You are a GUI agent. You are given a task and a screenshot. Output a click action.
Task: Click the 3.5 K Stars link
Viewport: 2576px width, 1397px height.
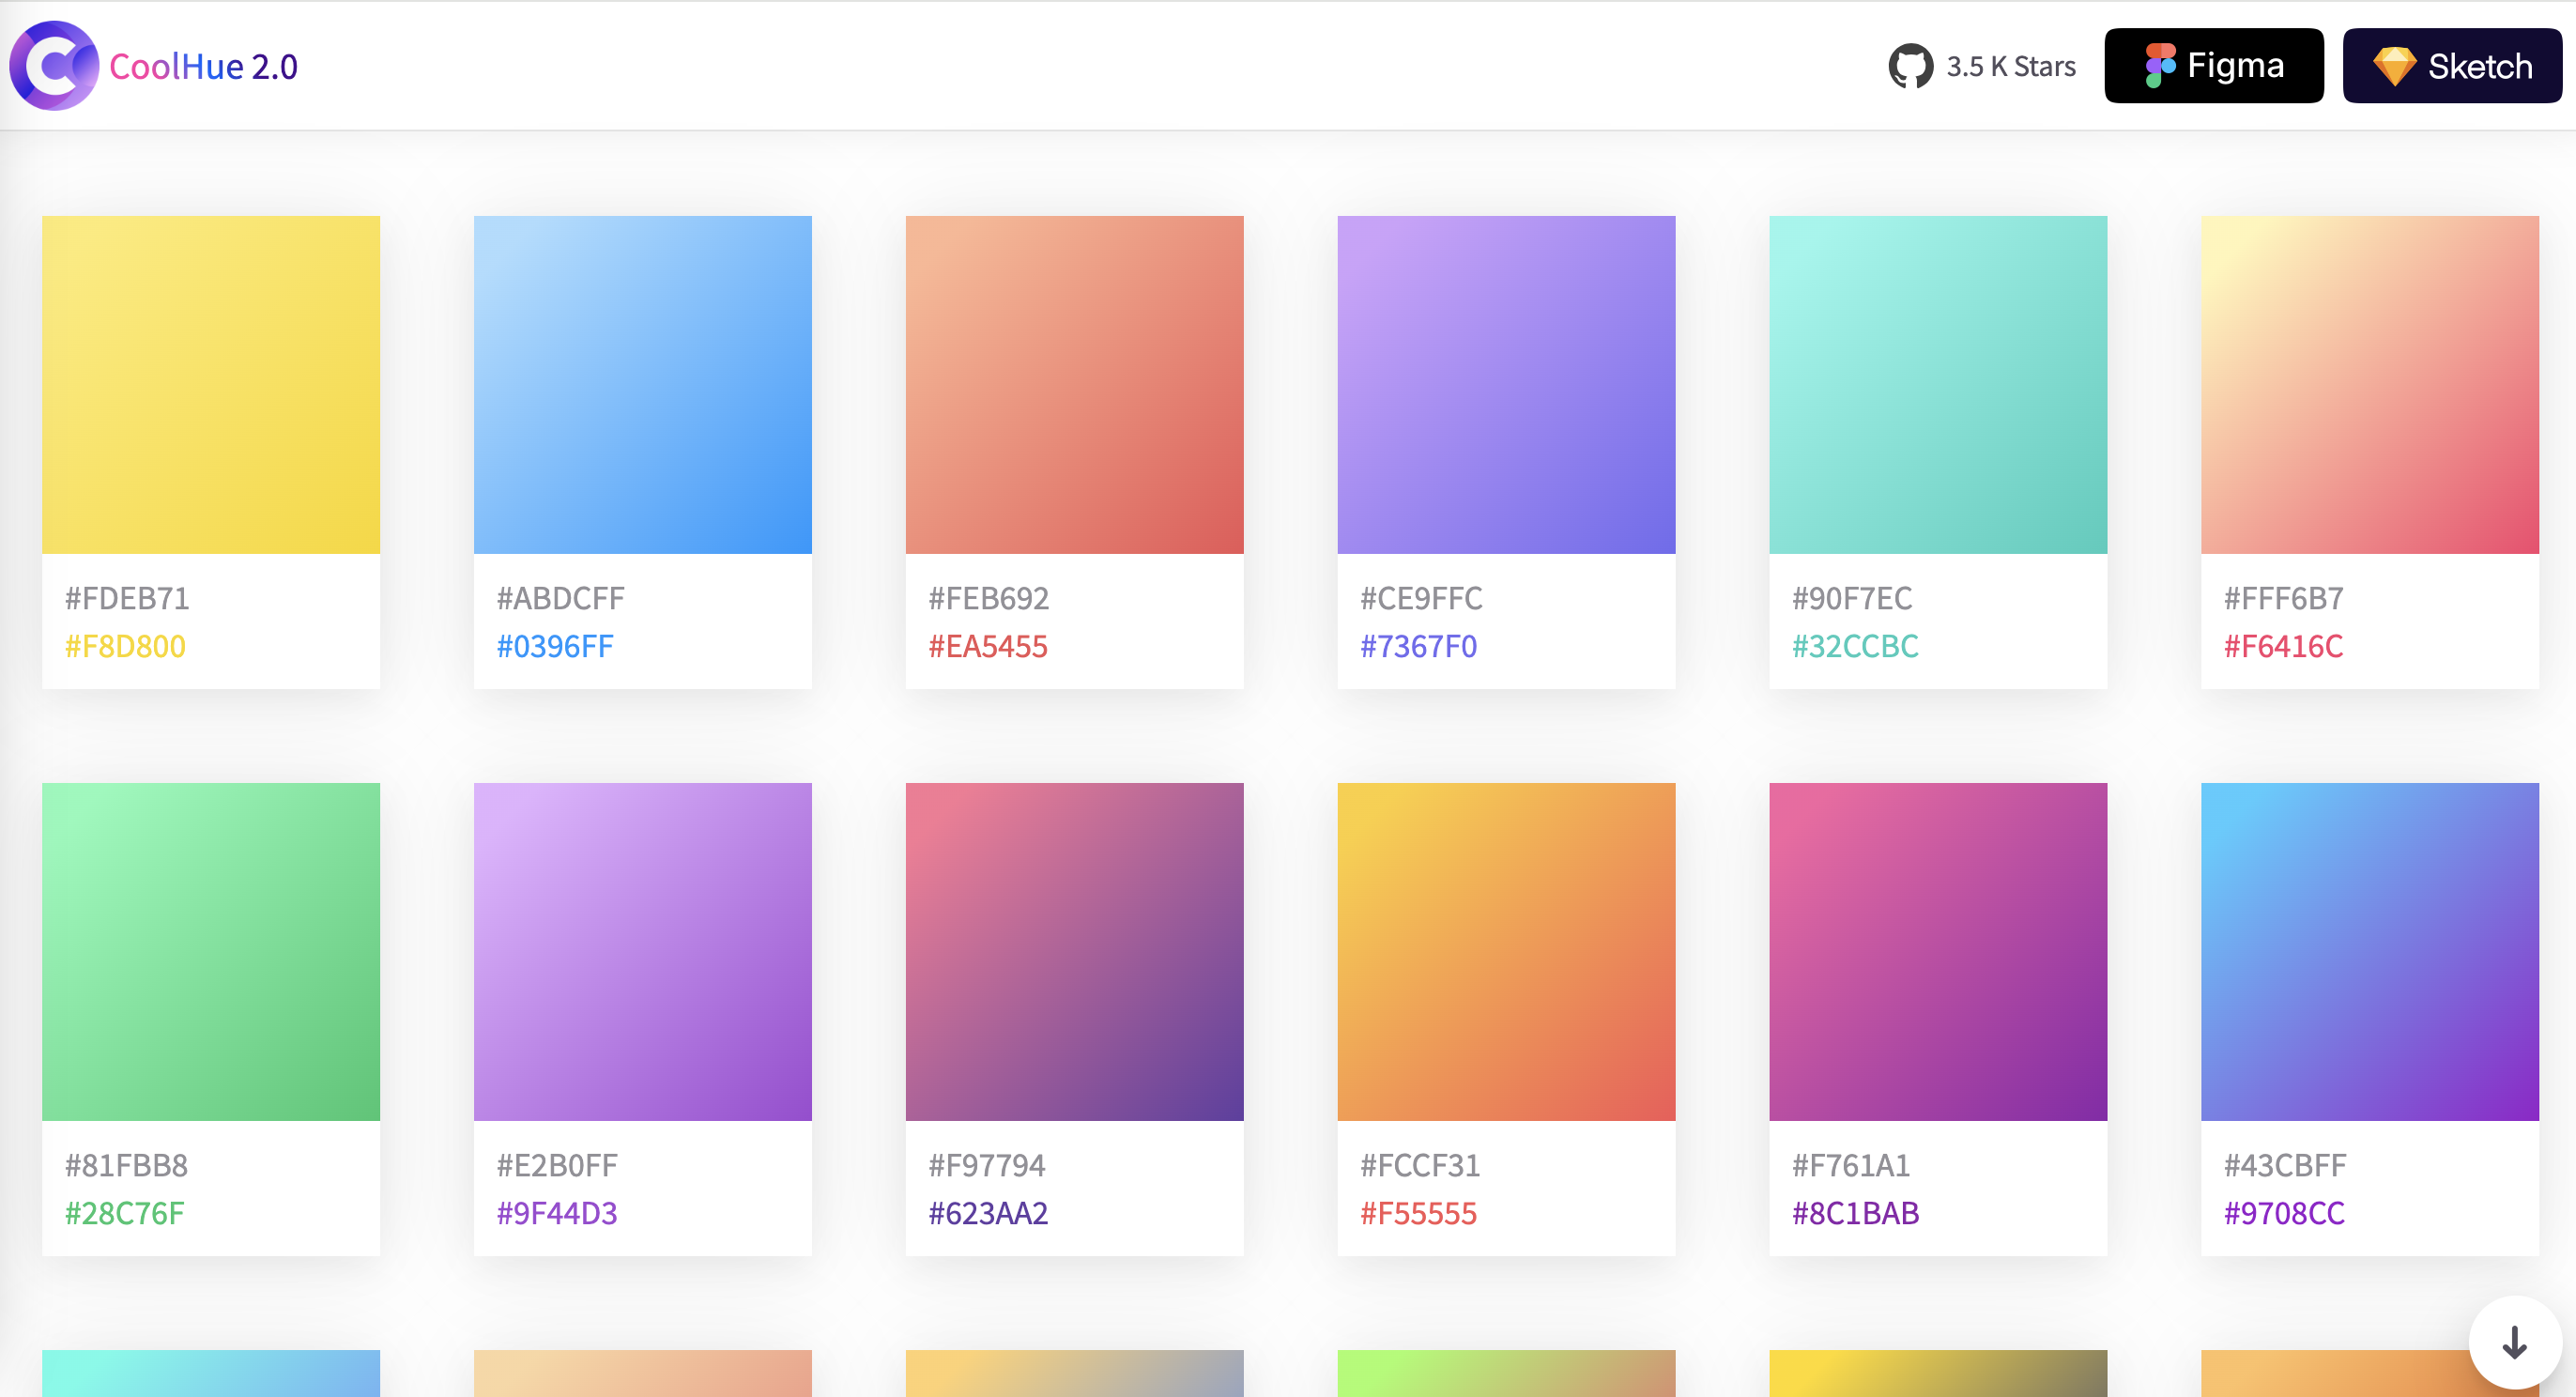(x=2010, y=66)
